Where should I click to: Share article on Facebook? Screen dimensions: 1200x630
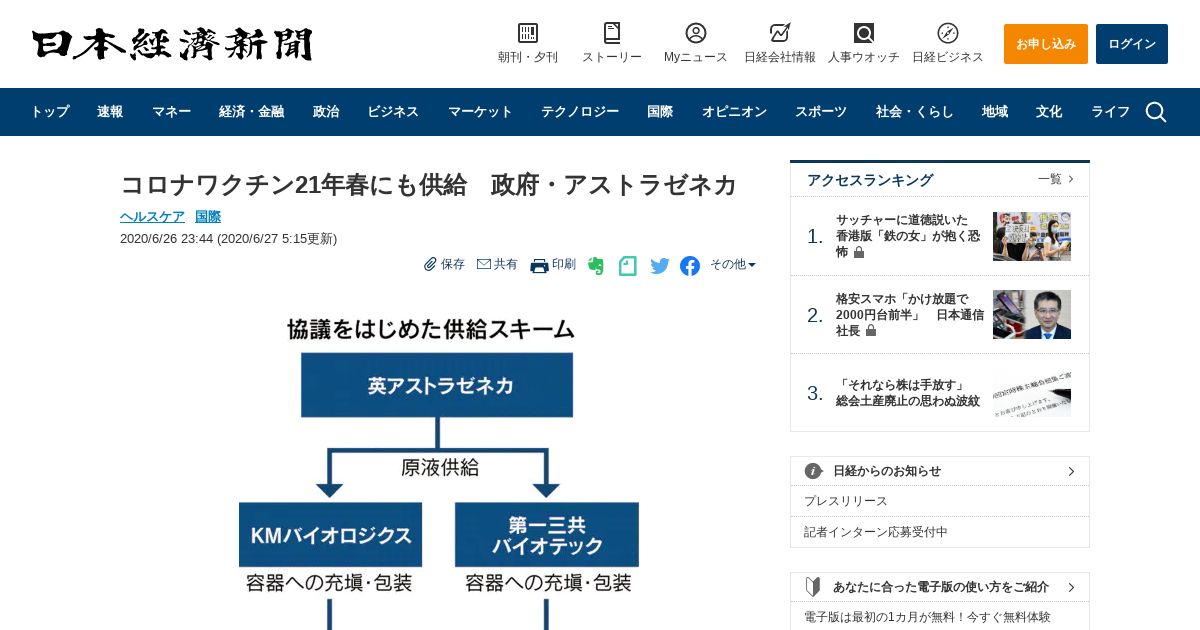(x=690, y=266)
